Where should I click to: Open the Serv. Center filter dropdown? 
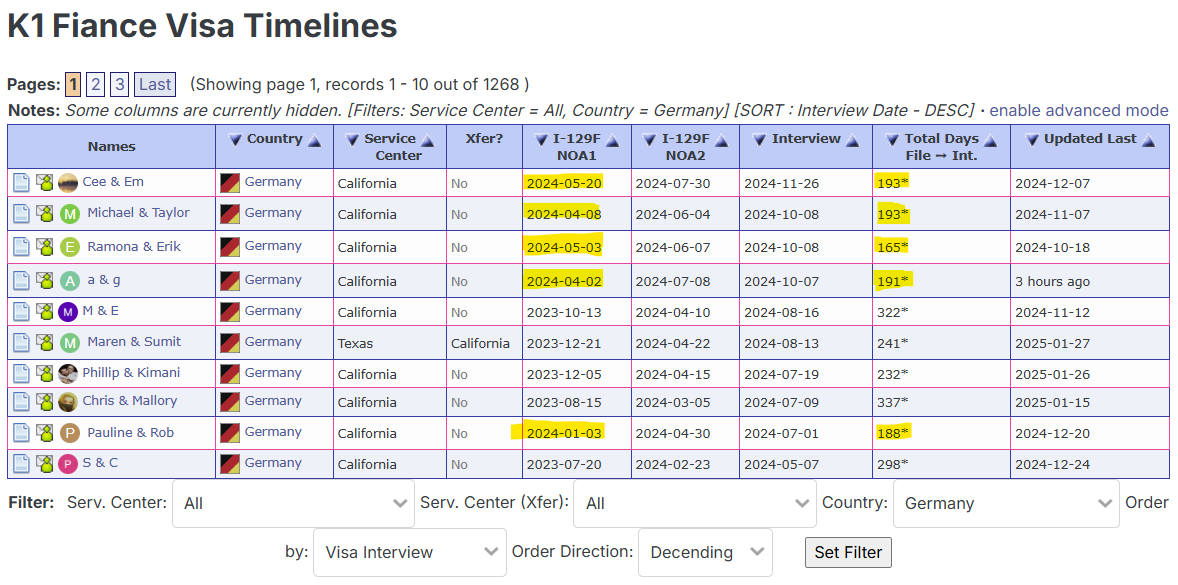[x=293, y=503]
